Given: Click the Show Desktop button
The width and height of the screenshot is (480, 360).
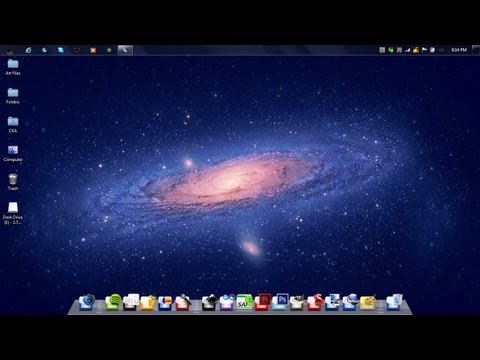Looking at the screenshot, I should [x=476, y=50].
